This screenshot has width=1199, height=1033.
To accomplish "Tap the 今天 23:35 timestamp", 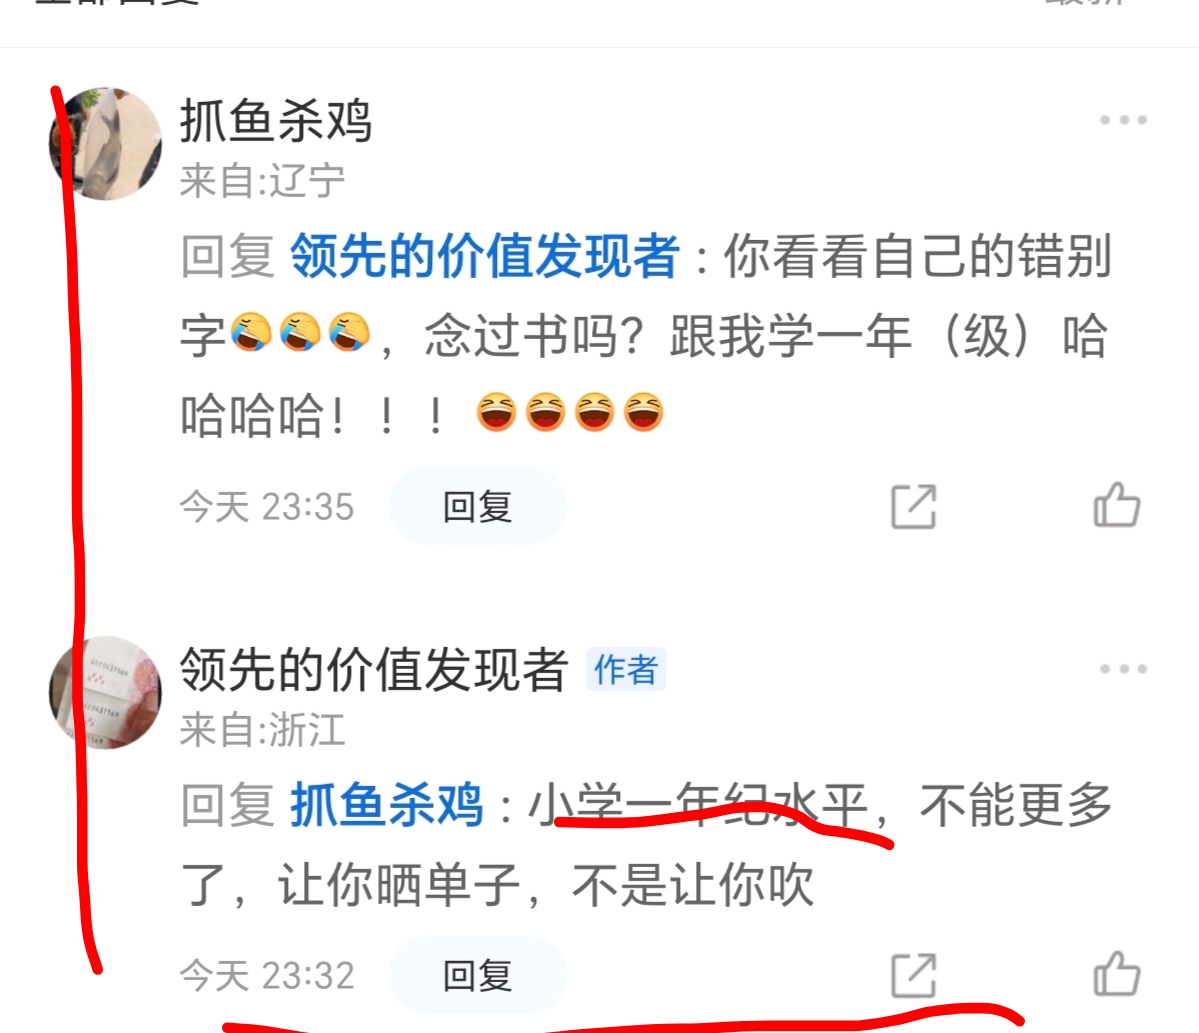I will click(x=267, y=506).
